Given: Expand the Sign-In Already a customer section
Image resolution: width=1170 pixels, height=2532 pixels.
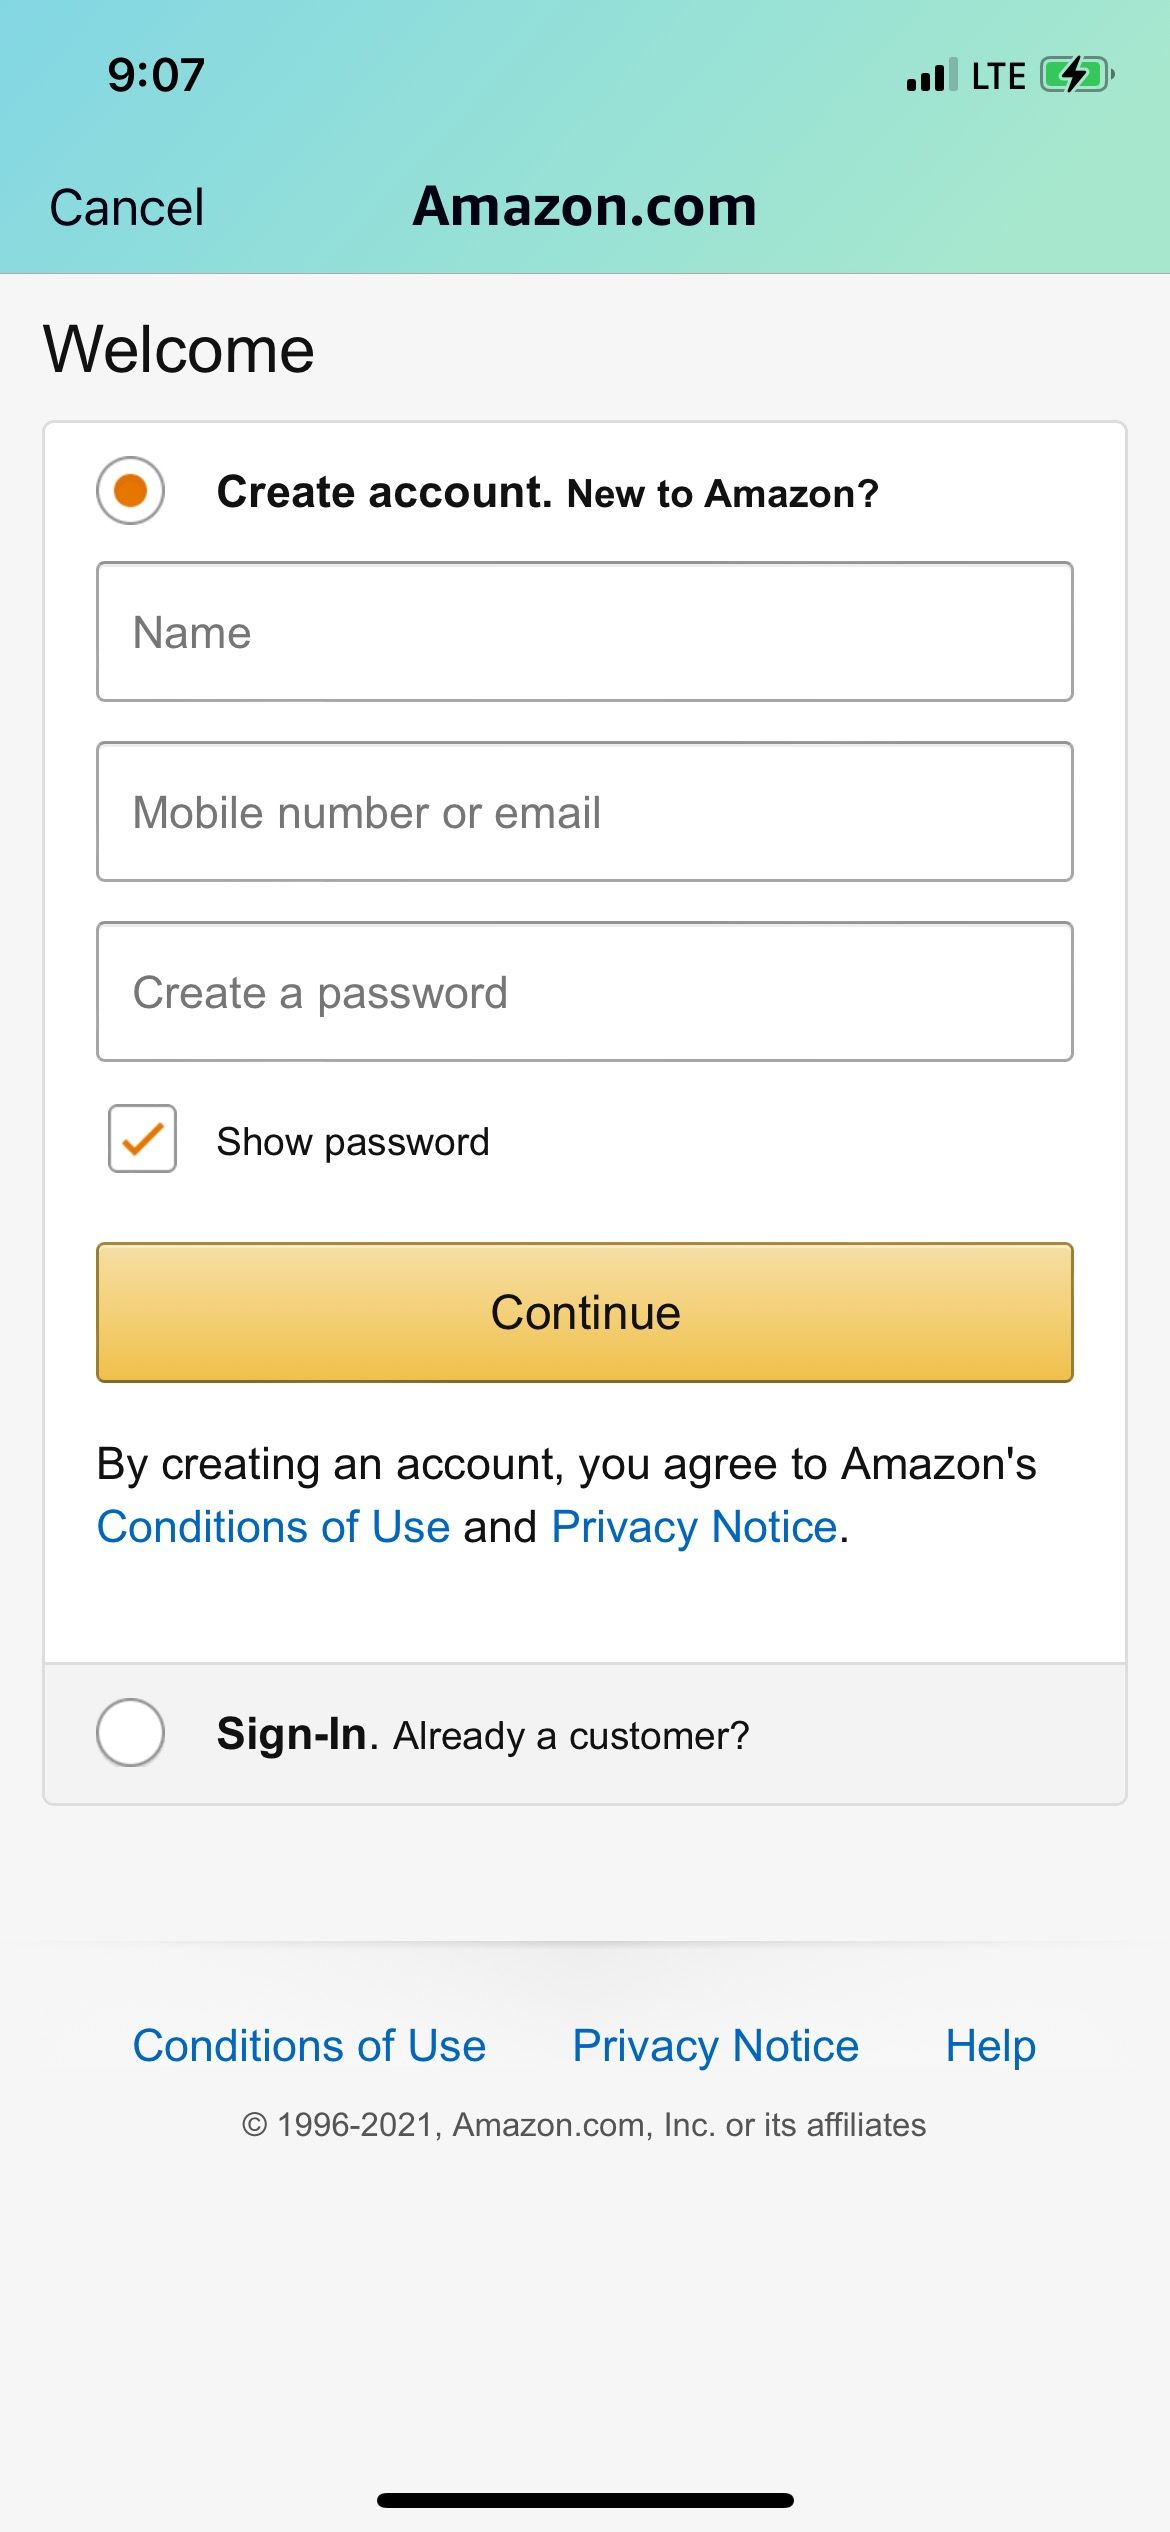Looking at the screenshot, I should [483, 1735].
